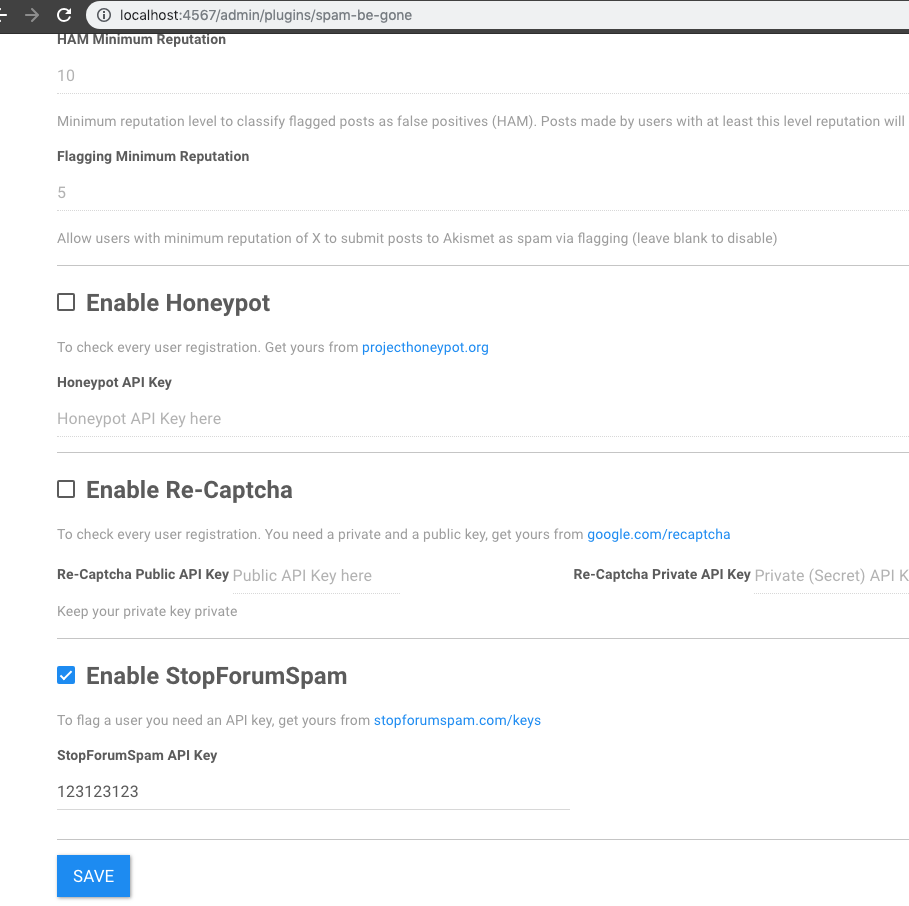Click the Enable Re-Captcha heading label
This screenshot has width=909, height=906.
pyautogui.click(x=189, y=490)
